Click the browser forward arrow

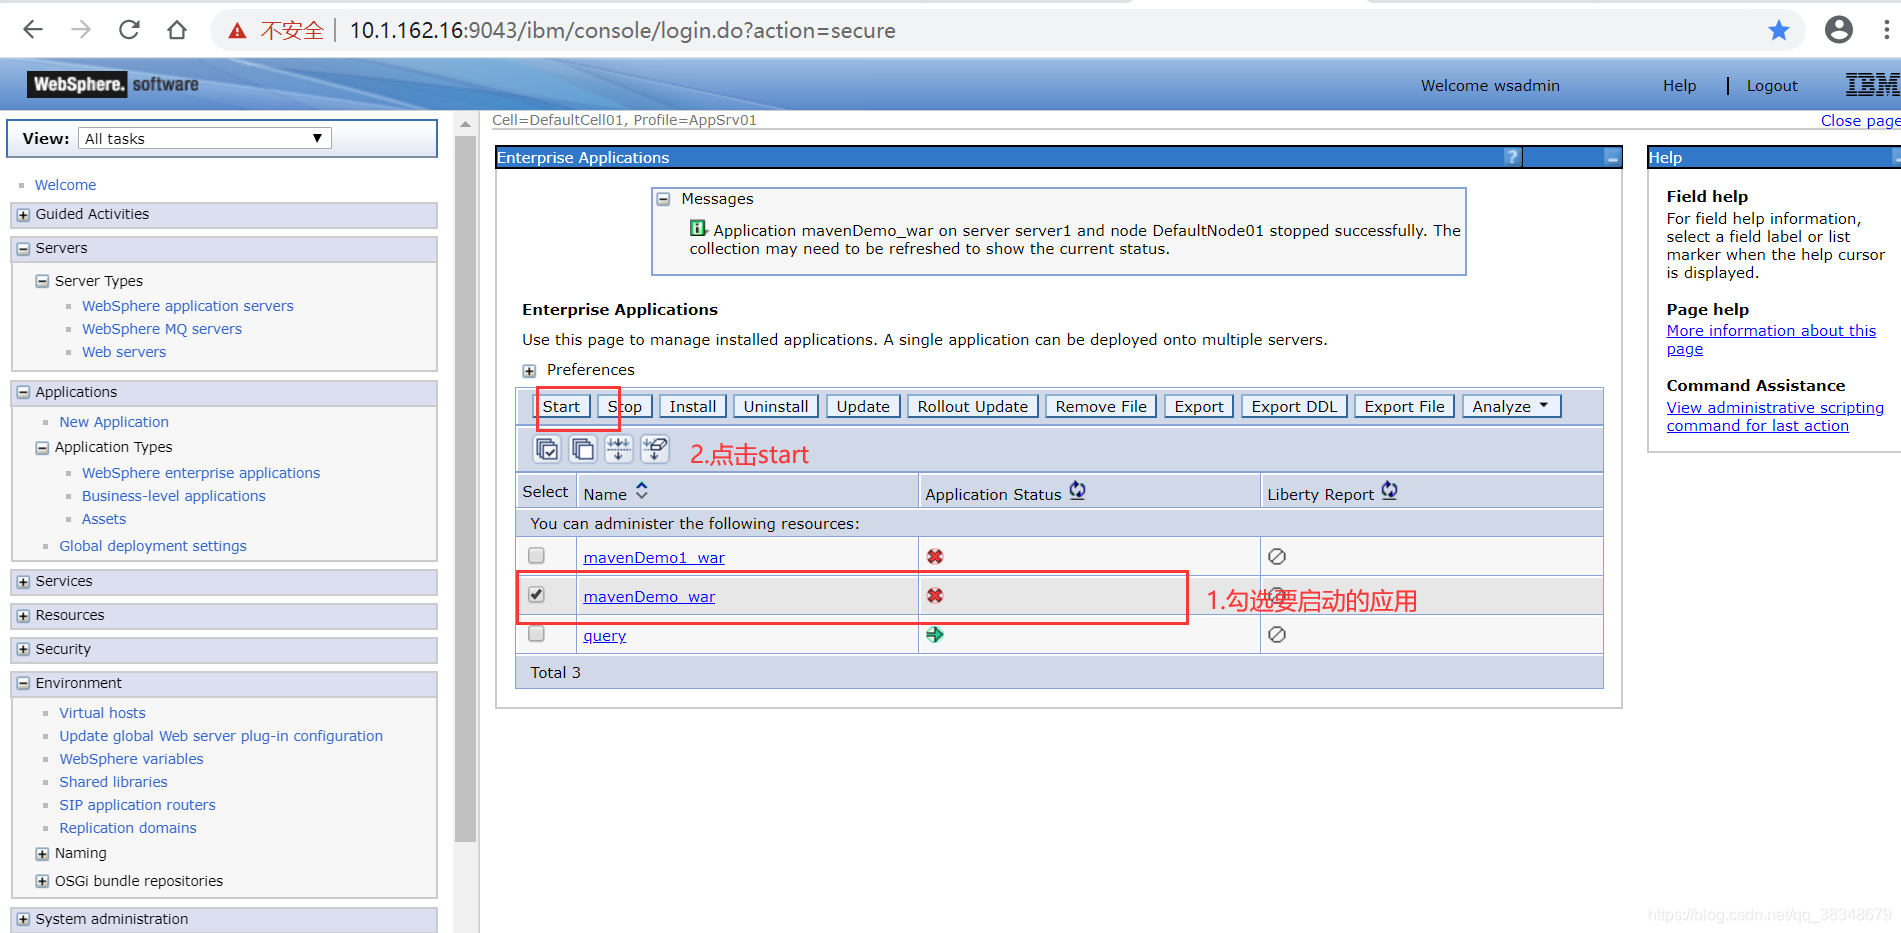81,30
